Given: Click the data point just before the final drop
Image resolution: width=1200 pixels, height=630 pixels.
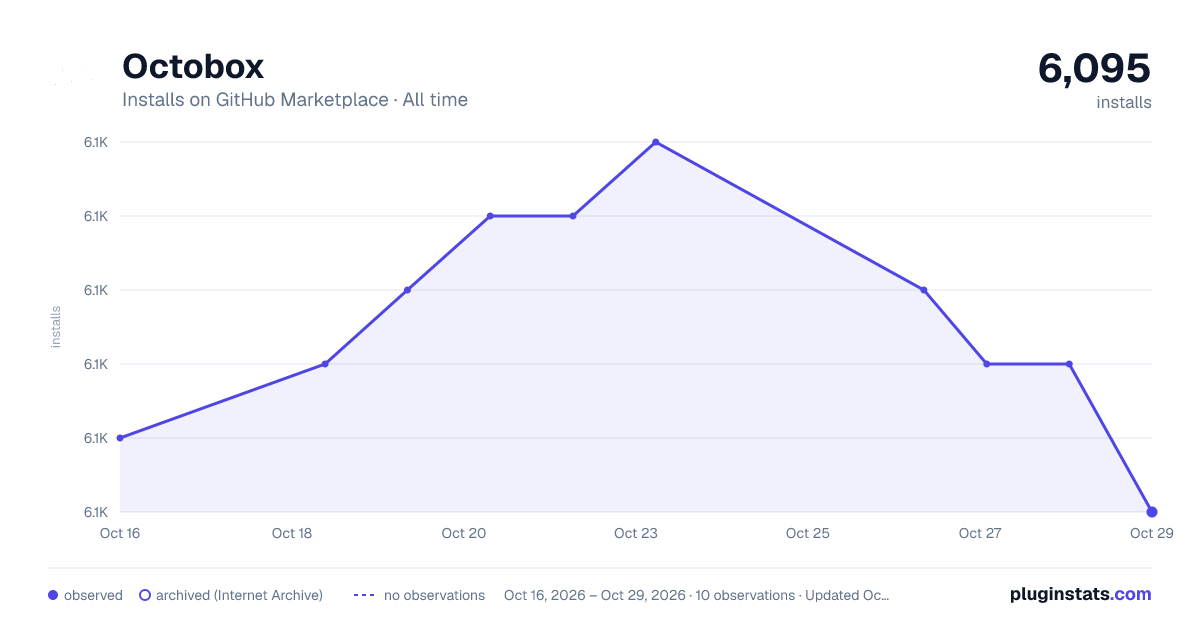Looking at the screenshot, I should coord(1069,364).
